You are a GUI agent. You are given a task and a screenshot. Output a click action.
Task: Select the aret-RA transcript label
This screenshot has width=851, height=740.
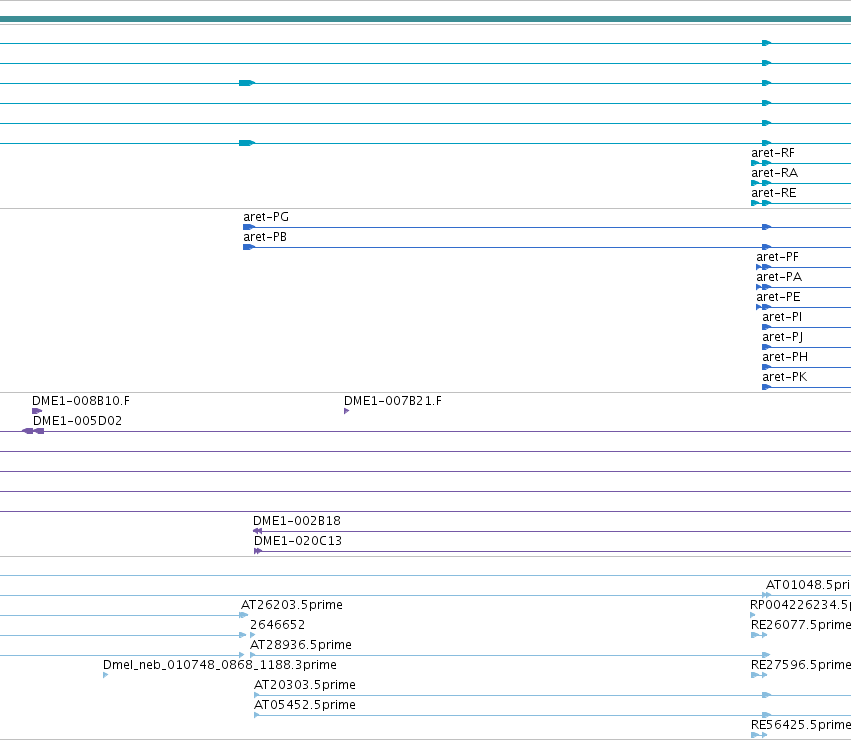click(774, 173)
